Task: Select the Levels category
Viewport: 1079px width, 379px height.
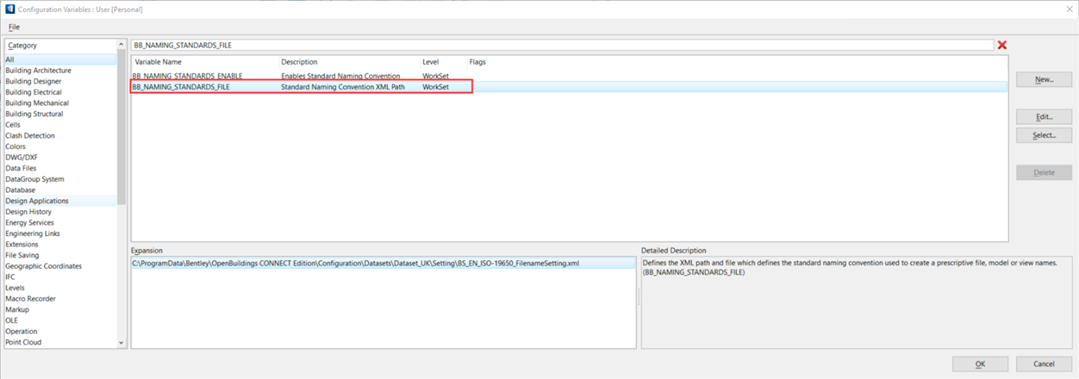Action: tap(61, 288)
